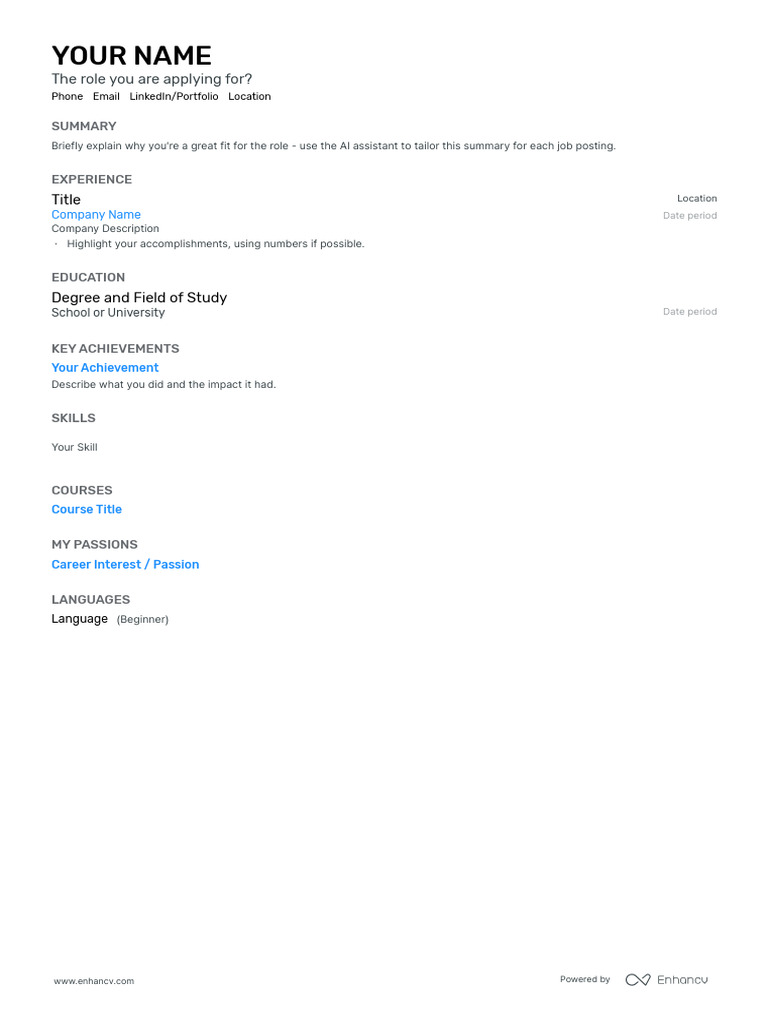Screen dimensions: 768x1024
Task: Click the Enhancv infinity logo icon
Action: (637, 980)
